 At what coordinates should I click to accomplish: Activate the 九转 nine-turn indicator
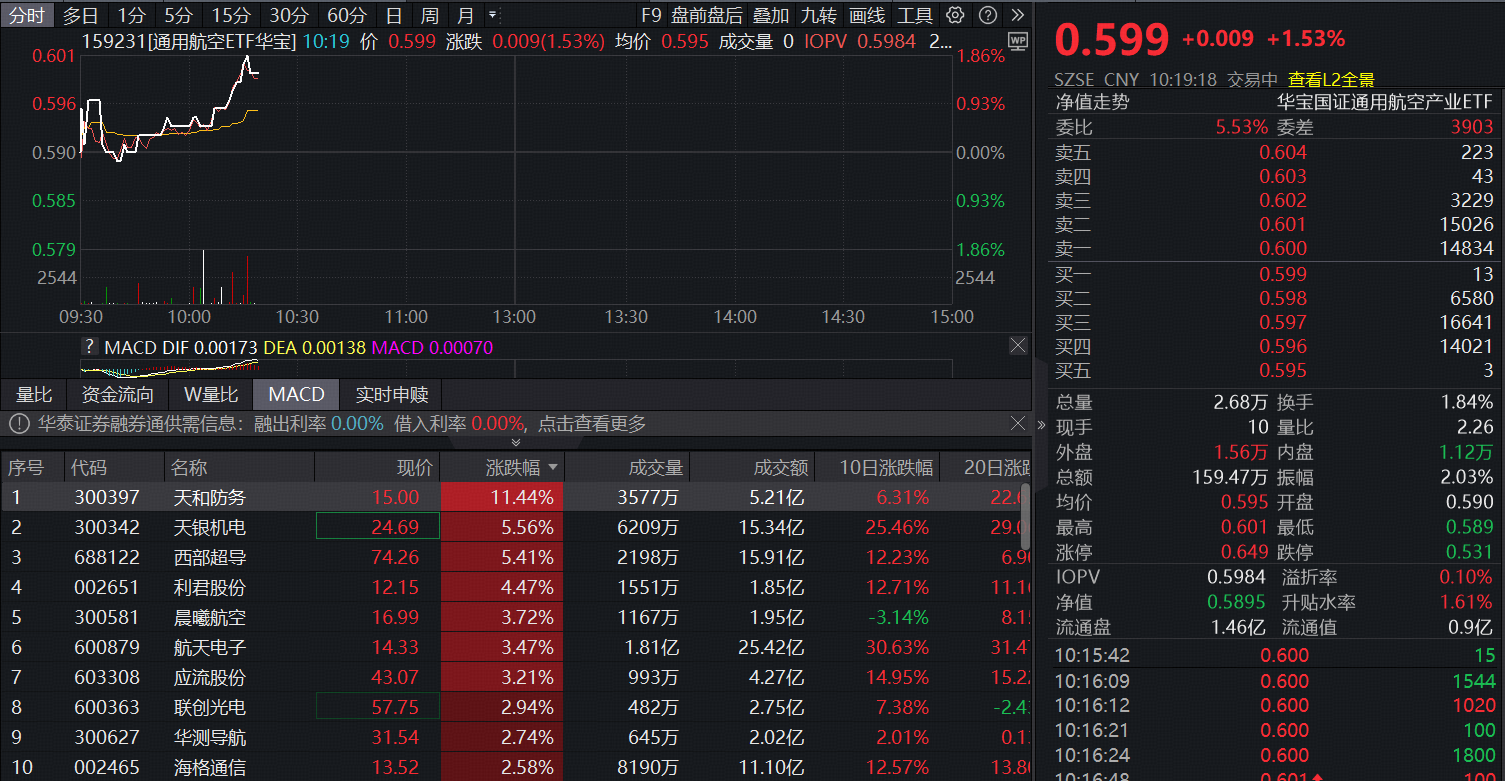pos(818,15)
